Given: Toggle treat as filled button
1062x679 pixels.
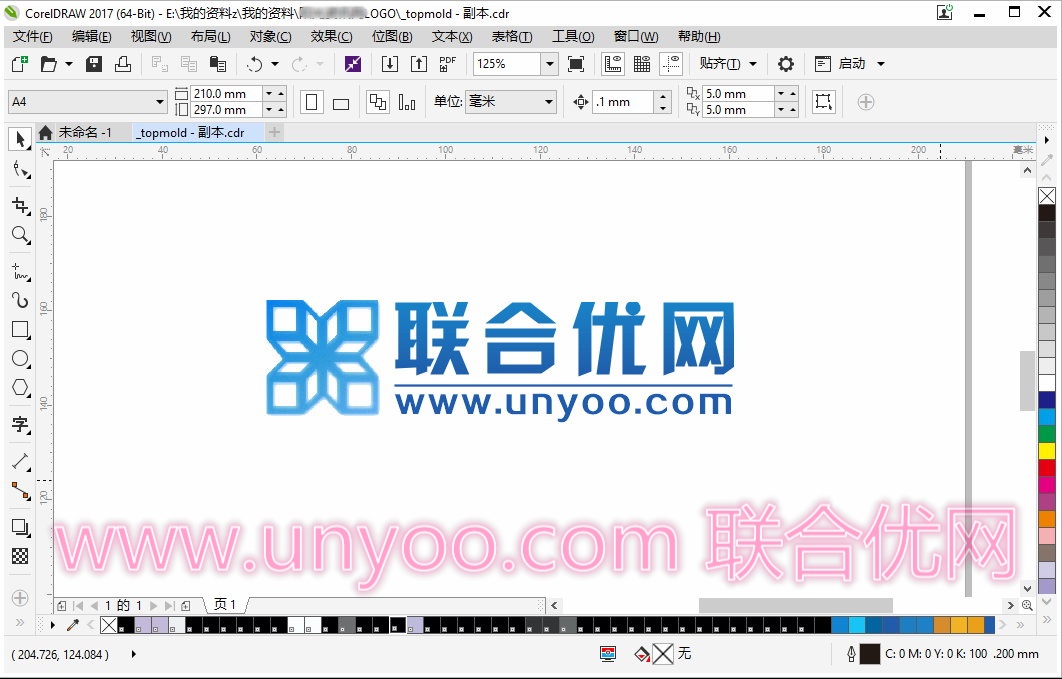Looking at the screenshot, I should [x=824, y=102].
